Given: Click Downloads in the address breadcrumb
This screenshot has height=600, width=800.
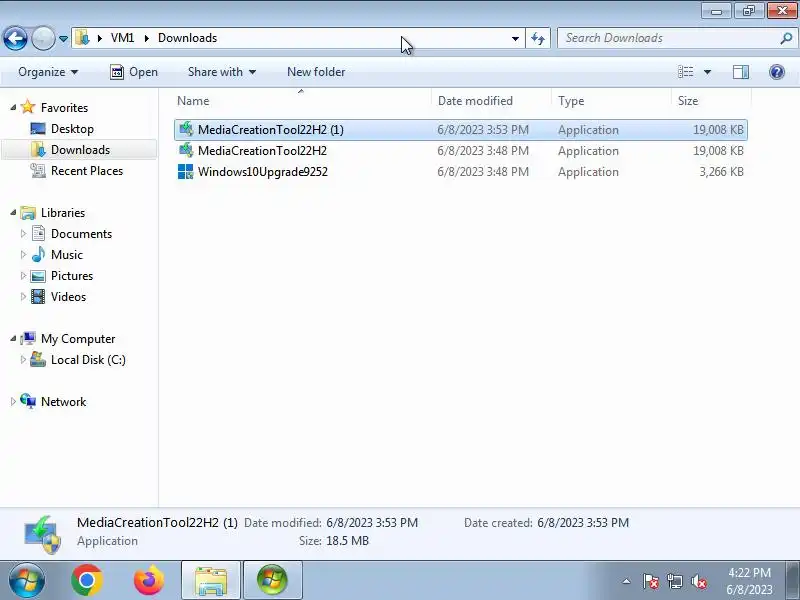Looking at the screenshot, I should [x=187, y=38].
